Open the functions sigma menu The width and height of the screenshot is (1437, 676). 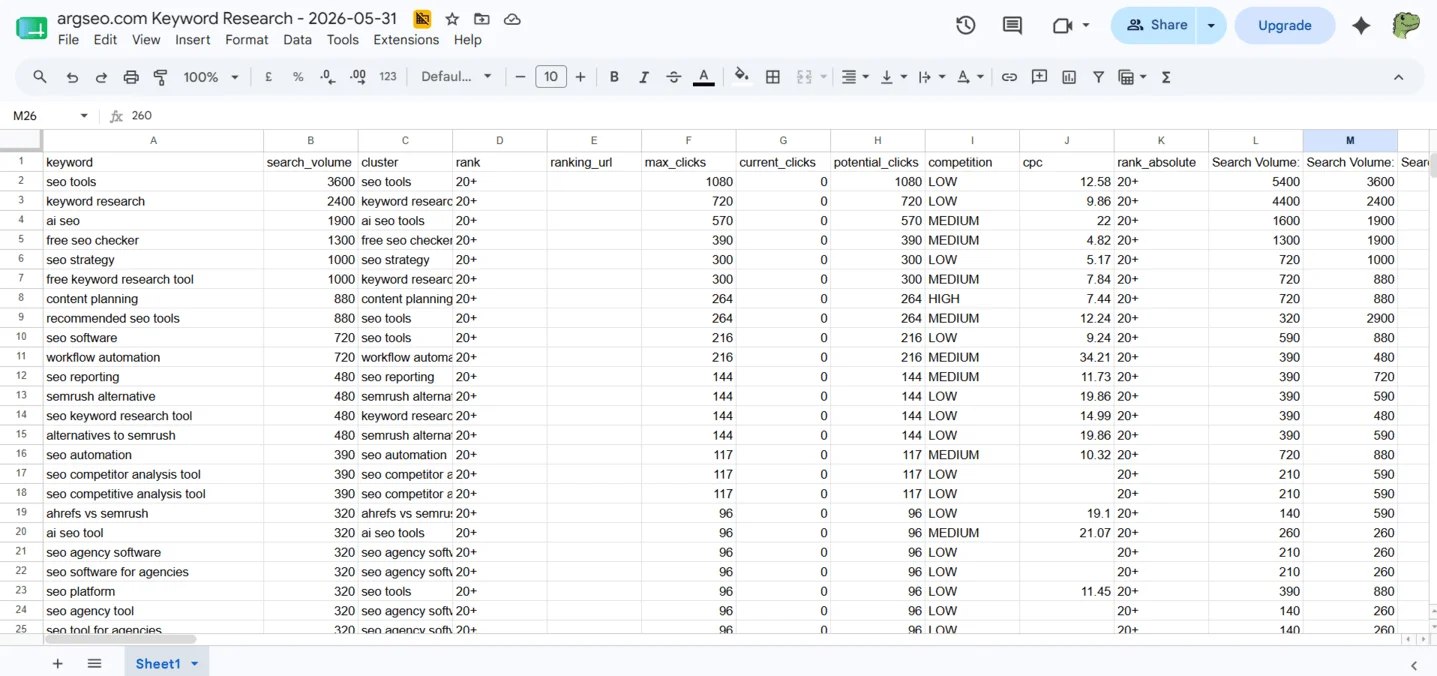pyautogui.click(x=1166, y=77)
